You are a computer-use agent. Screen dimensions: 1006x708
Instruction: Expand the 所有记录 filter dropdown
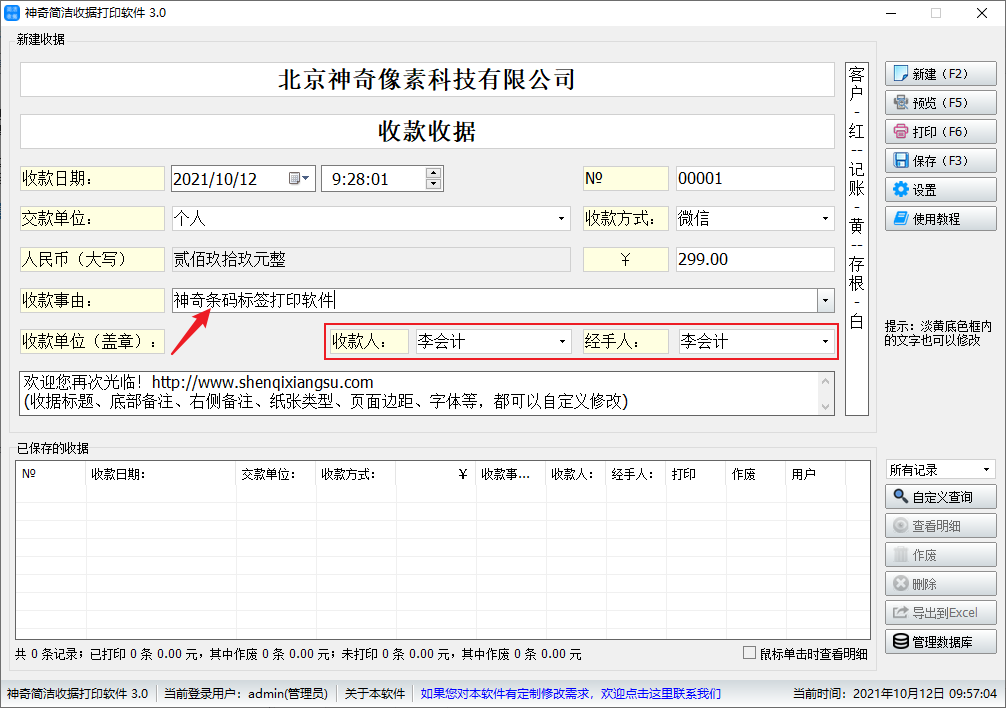(986, 470)
